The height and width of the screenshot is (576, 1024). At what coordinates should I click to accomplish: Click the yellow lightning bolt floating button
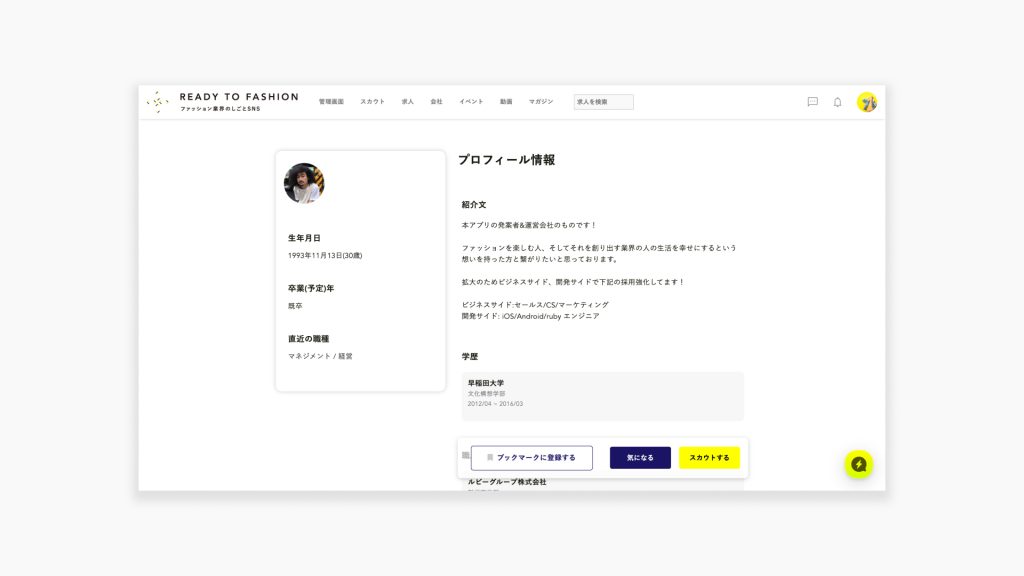[x=858, y=464]
